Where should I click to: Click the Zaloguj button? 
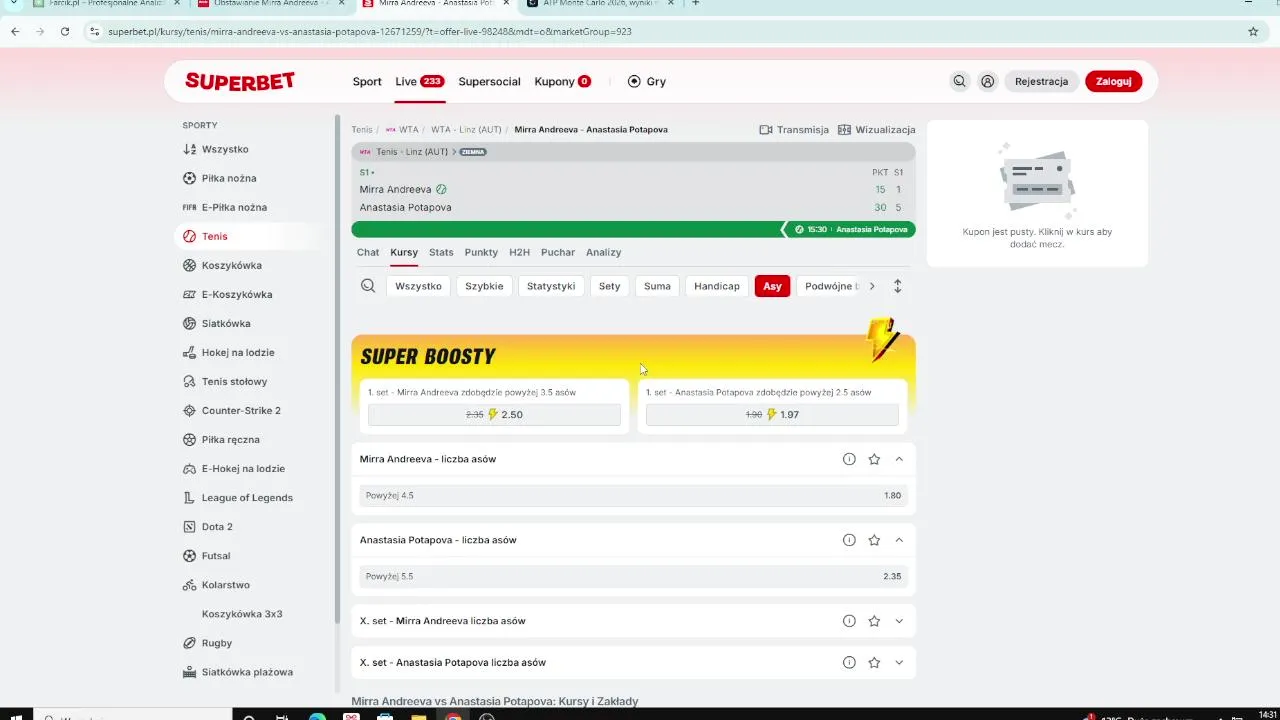pyautogui.click(x=1113, y=82)
